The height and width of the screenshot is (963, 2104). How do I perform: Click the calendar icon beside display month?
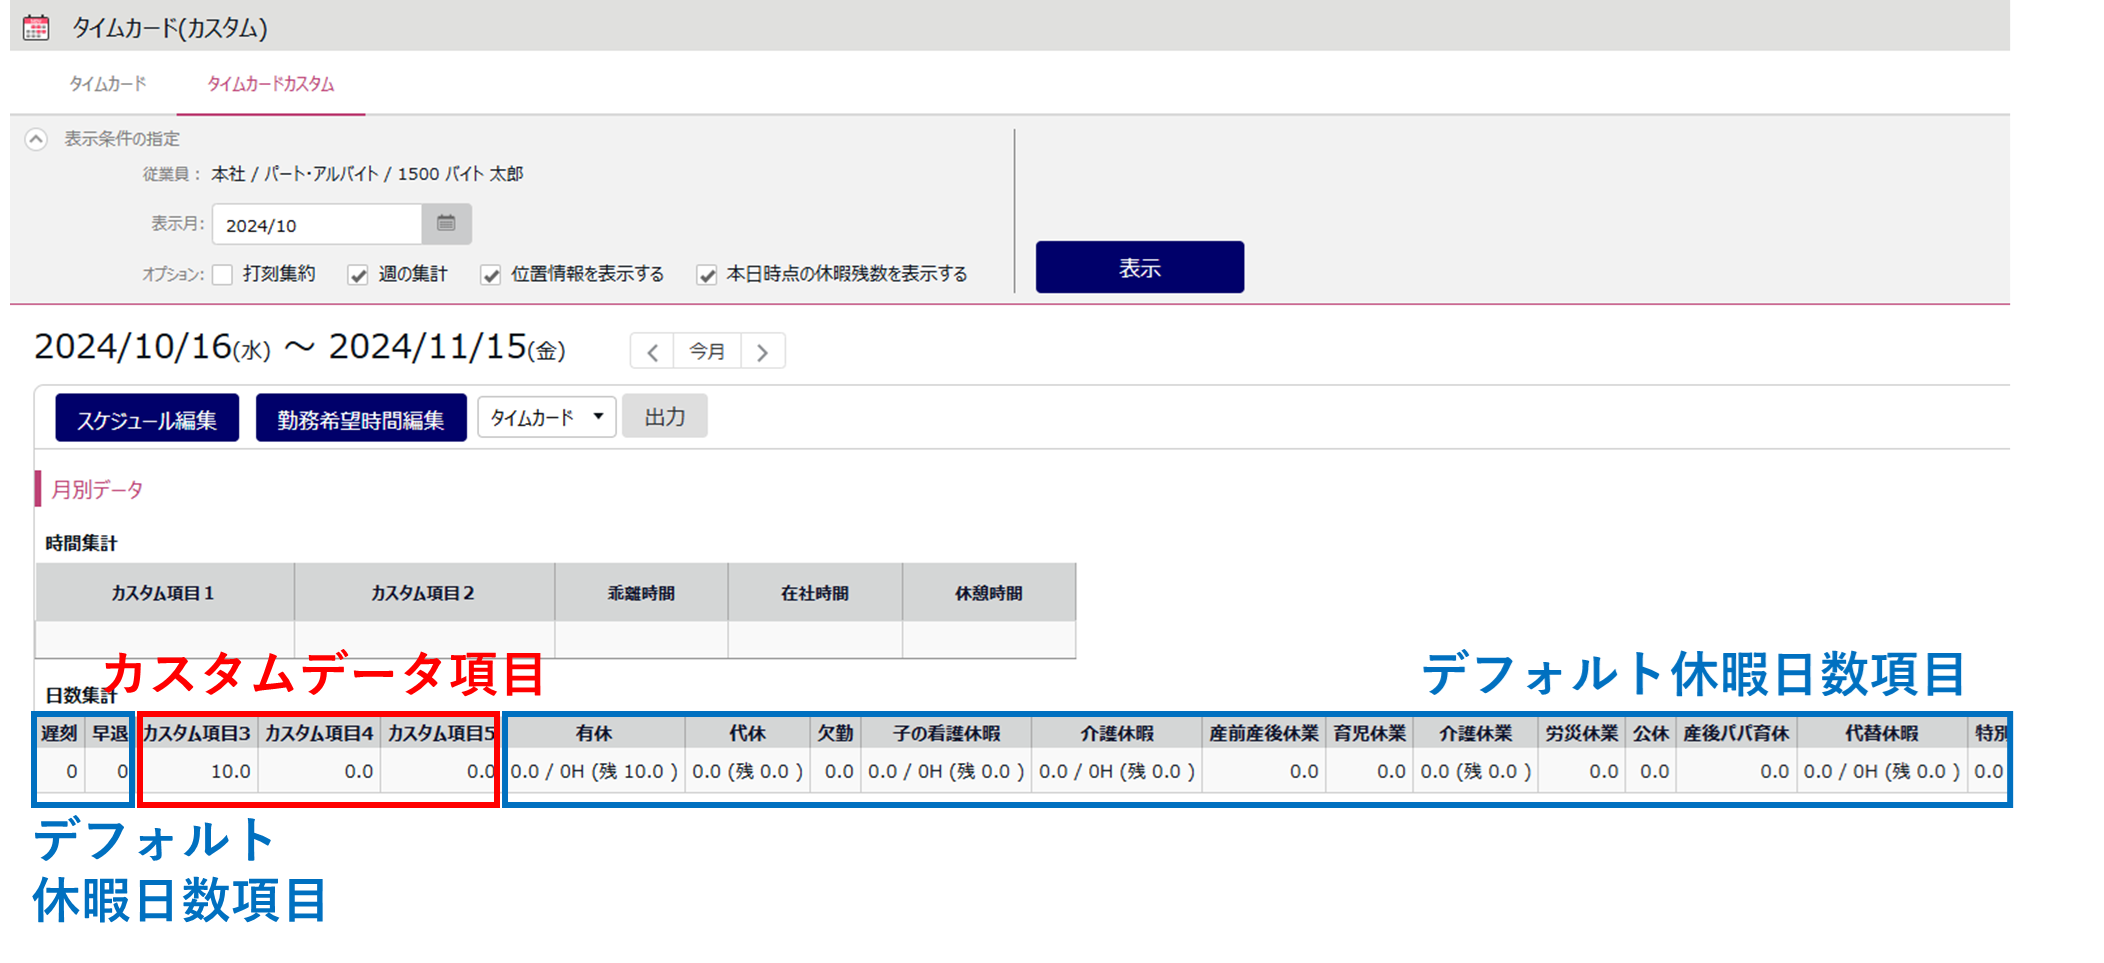click(446, 224)
